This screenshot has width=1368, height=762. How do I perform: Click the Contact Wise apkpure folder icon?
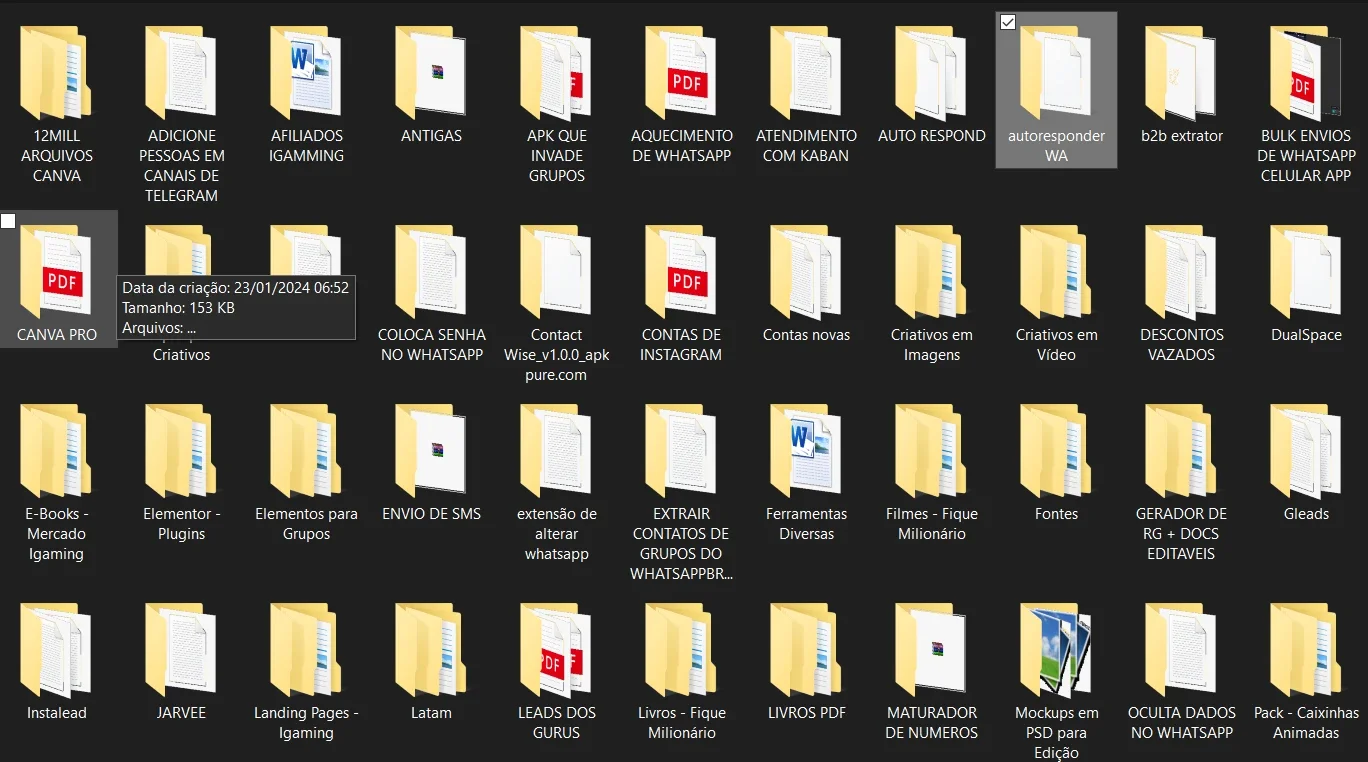(556, 272)
